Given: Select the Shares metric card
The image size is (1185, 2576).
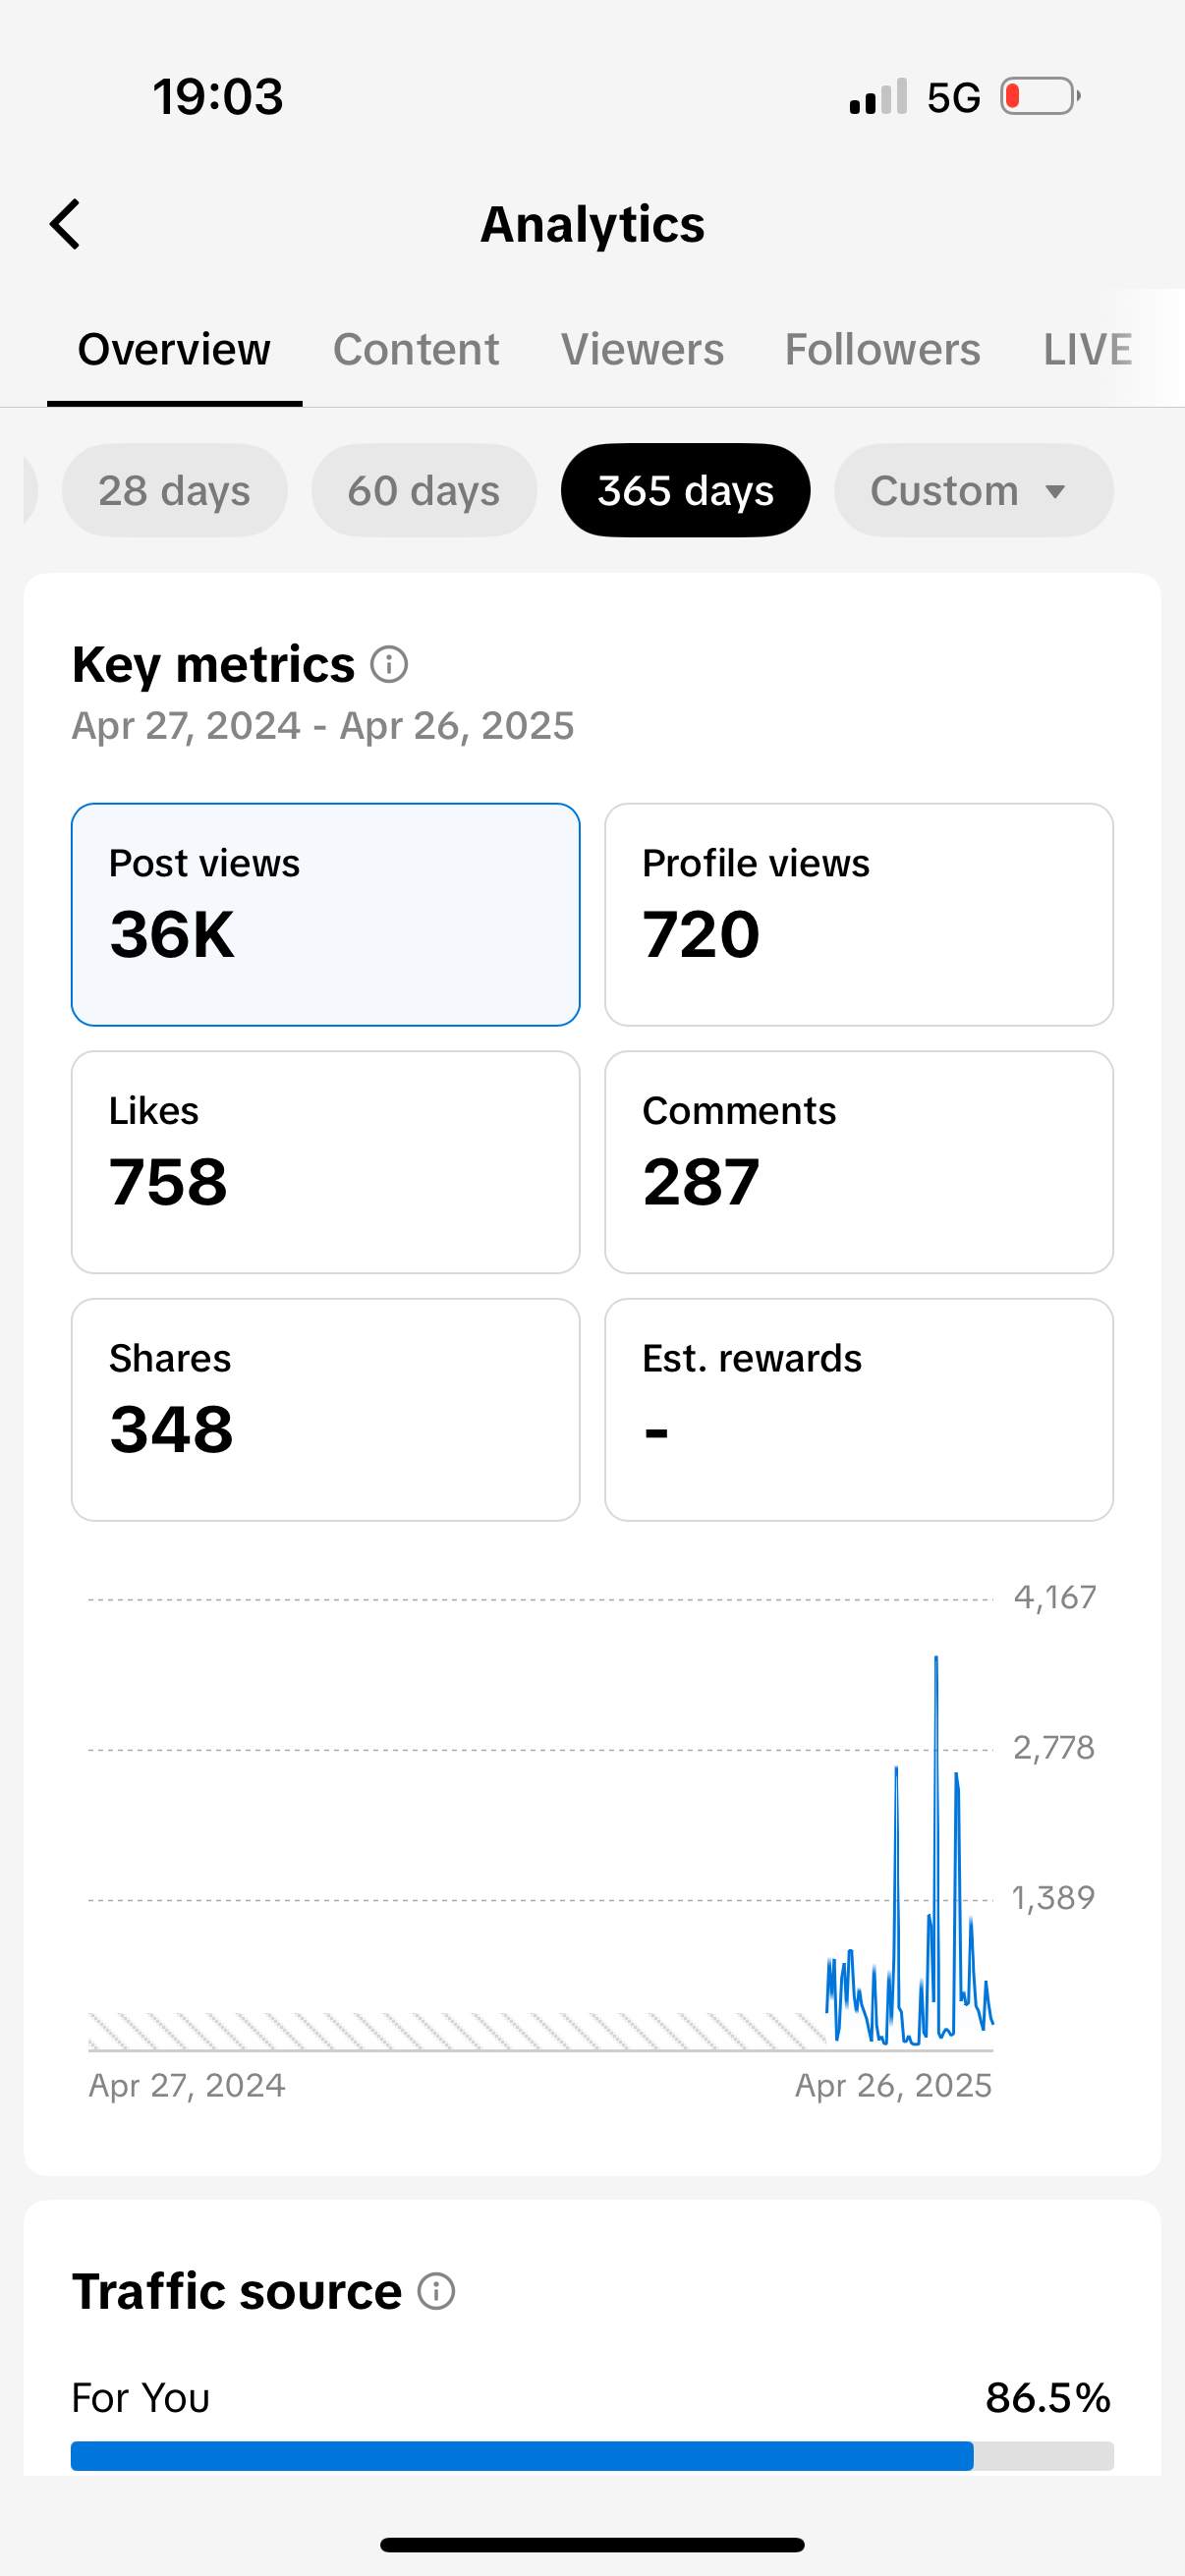Looking at the screenshot, I should 326,1410.
